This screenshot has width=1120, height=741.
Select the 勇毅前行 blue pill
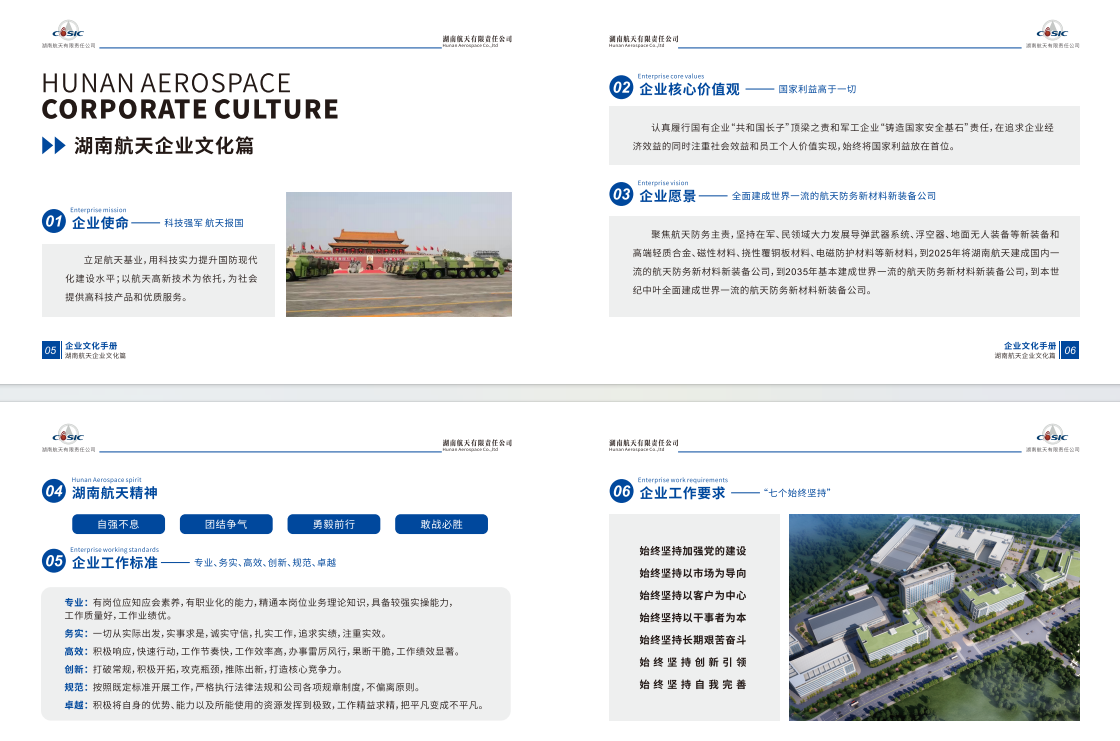coord(333,524)
